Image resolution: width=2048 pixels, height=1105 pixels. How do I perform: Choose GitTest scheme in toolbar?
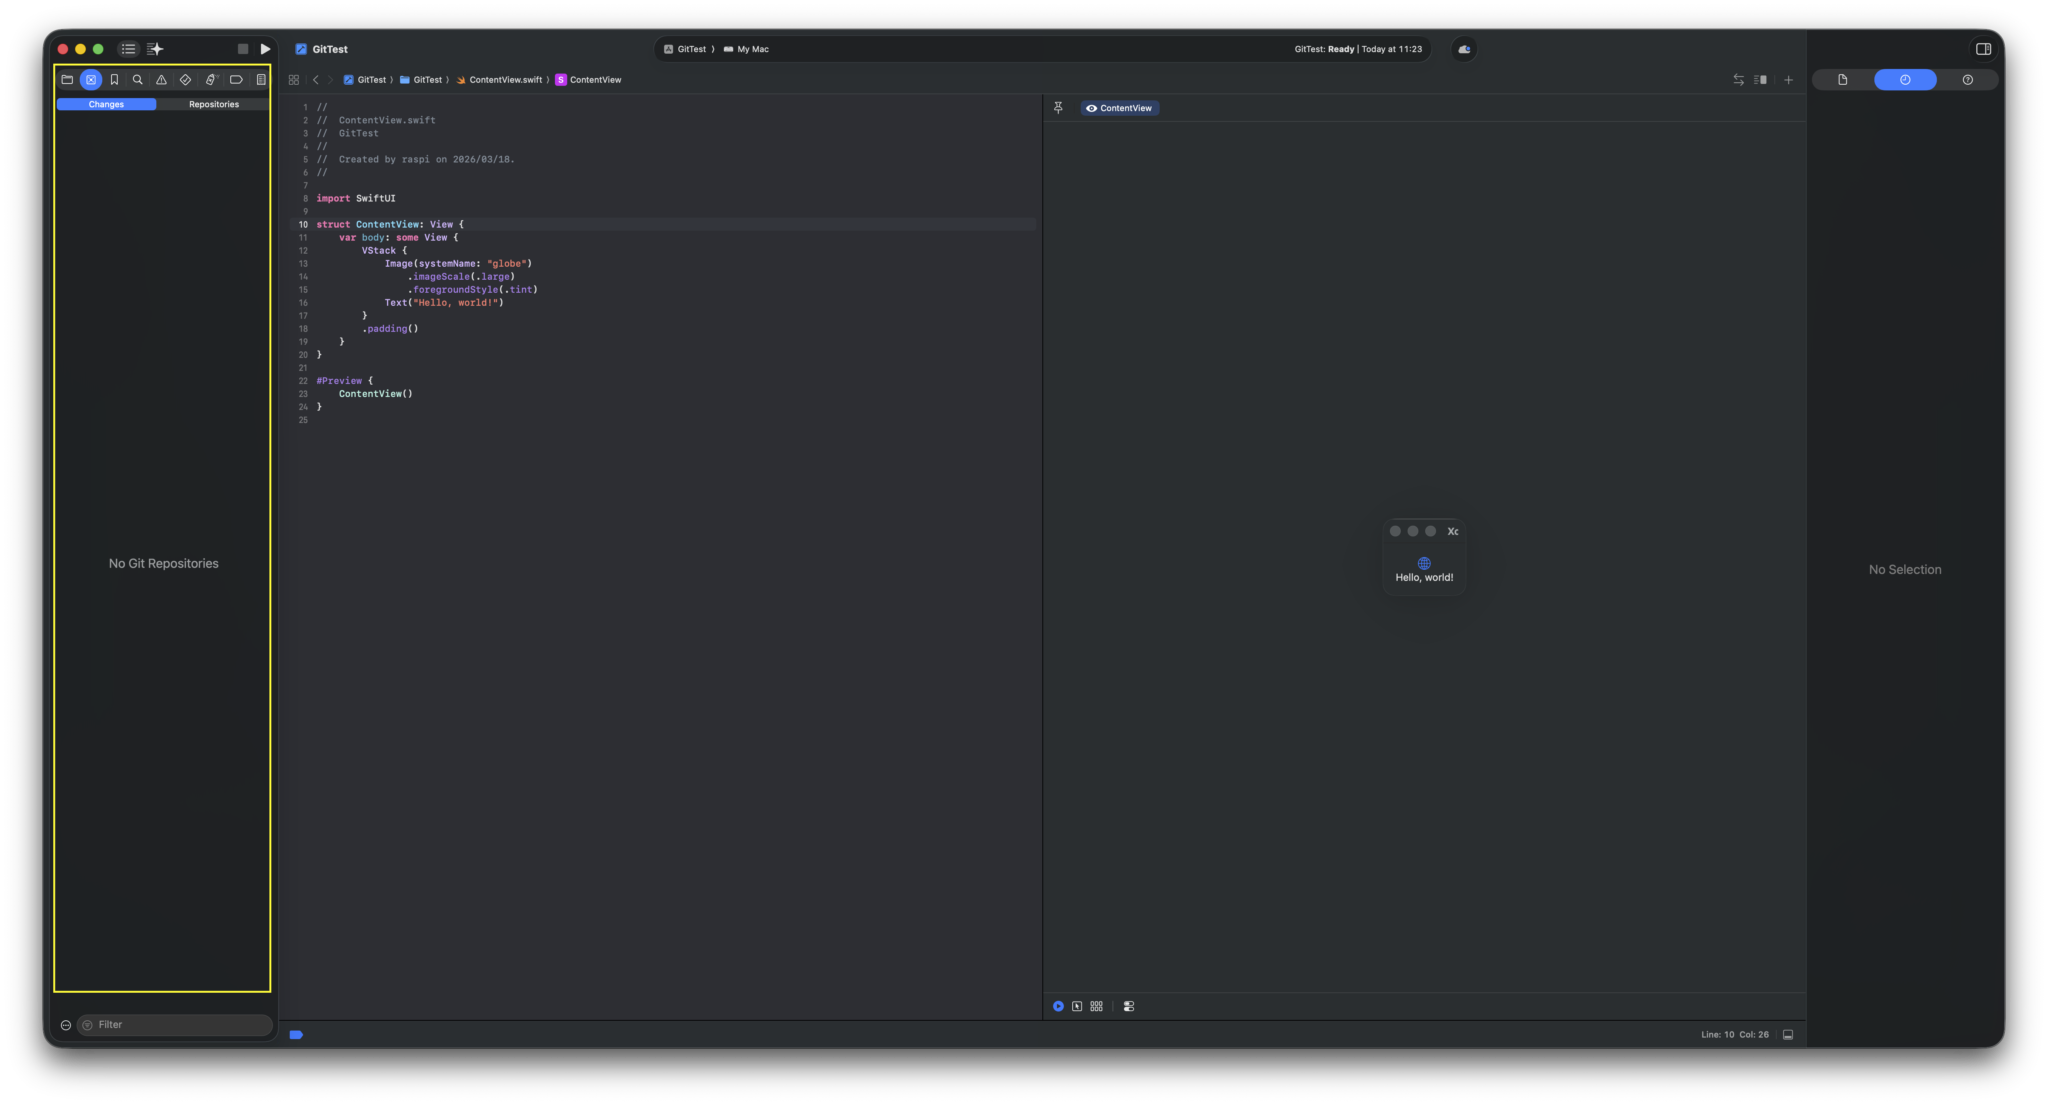tap(685, 49)
